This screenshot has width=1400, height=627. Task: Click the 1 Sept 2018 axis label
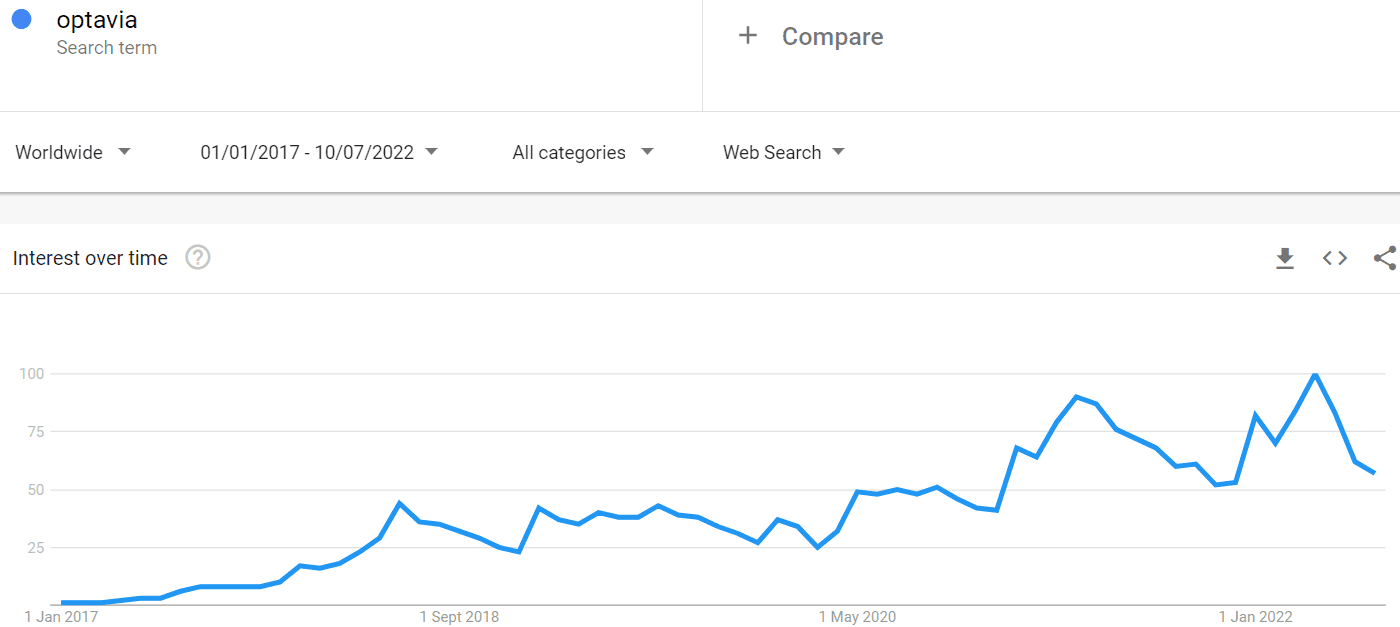click(x=459, y=617)
